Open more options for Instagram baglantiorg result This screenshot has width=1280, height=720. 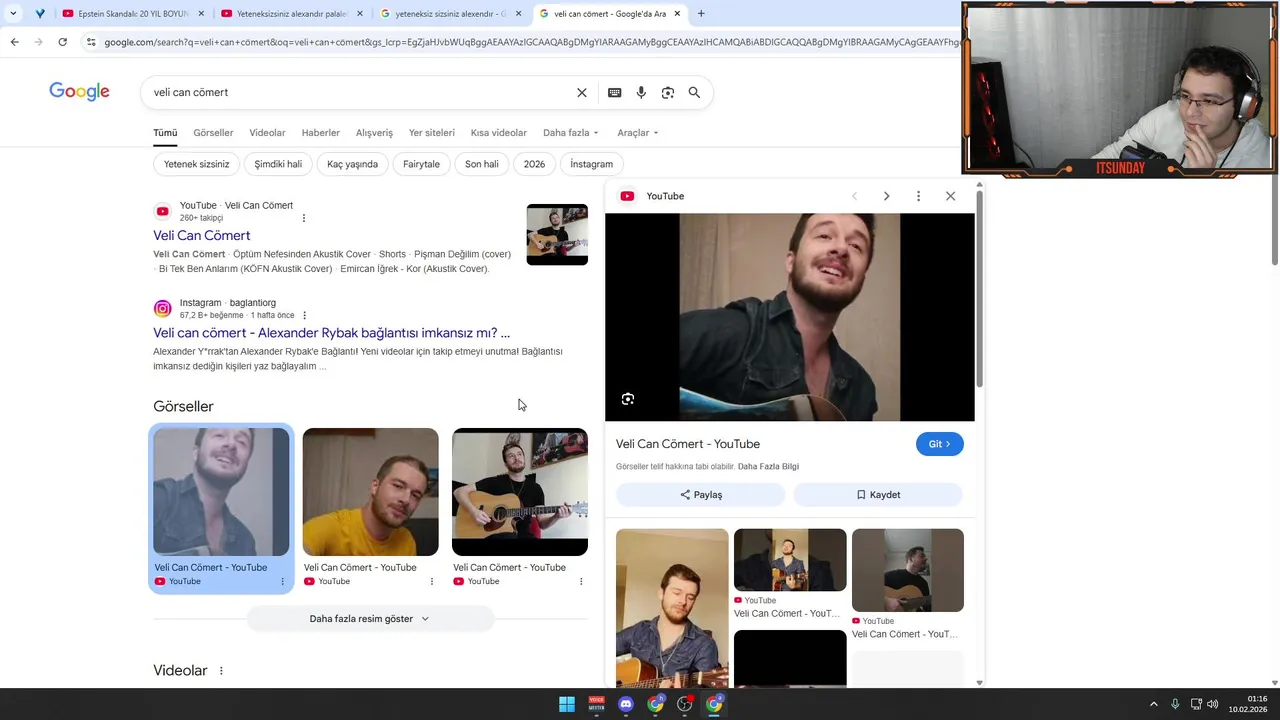point(305,315)
